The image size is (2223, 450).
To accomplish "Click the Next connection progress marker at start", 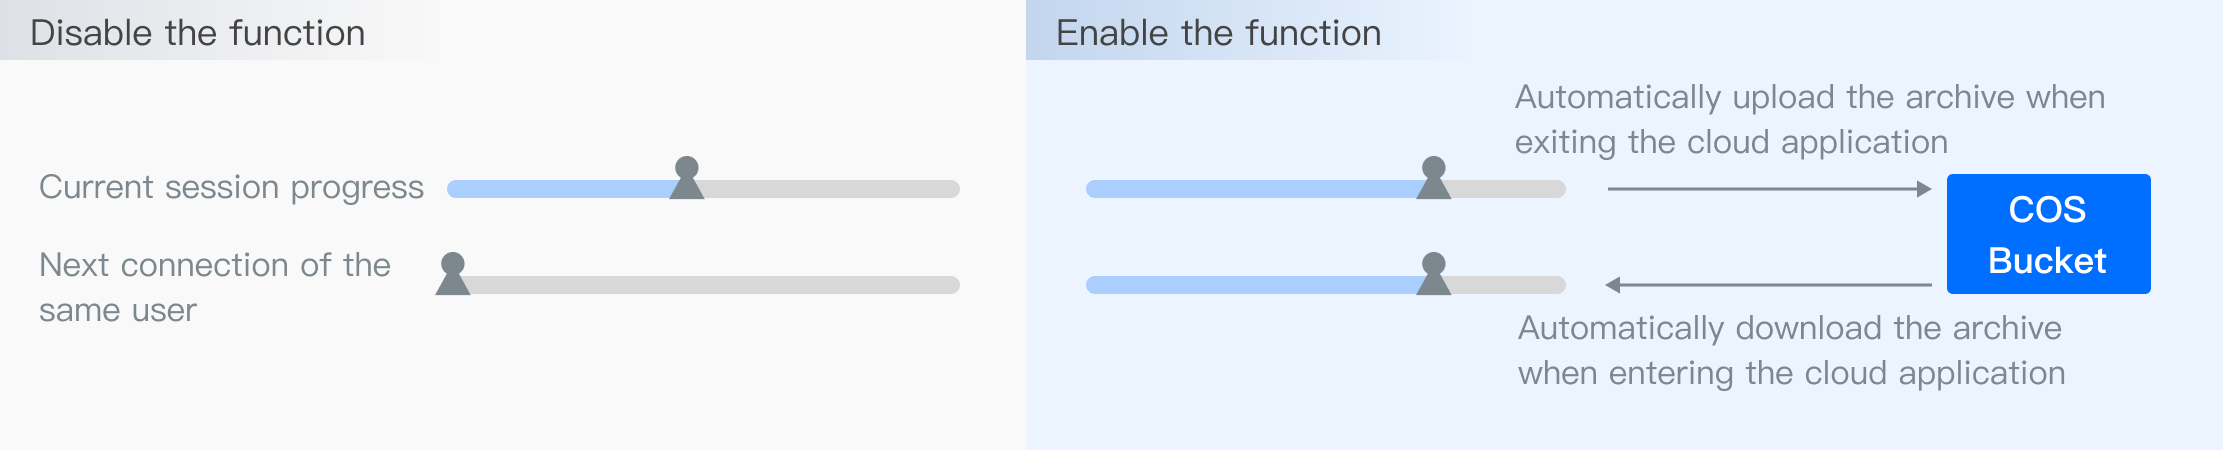I will 453,275.
